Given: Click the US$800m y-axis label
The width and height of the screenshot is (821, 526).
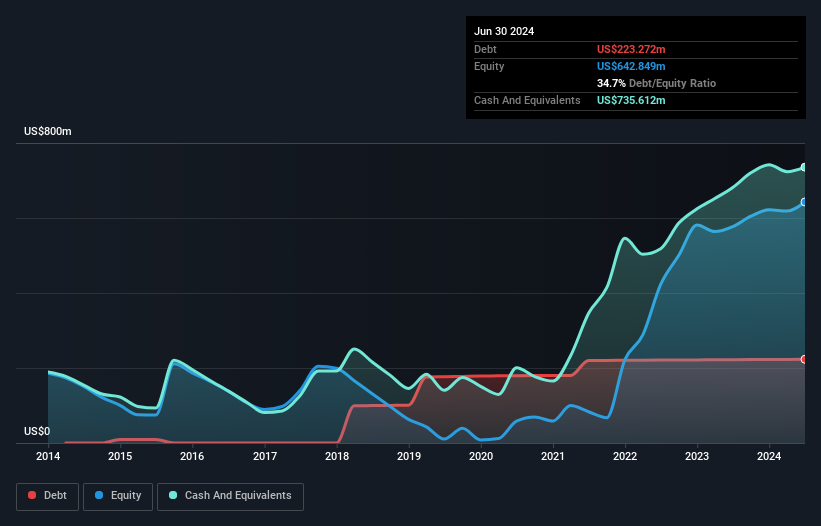Looking at the screenshot, I should click(48, 131).
